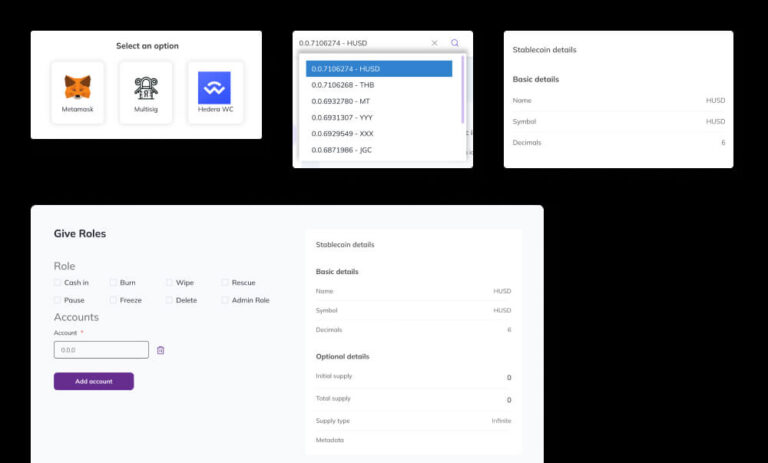Enable the Admin Role checkbox
The width and height of the screenshot is (768, 463).
click(225, 300)
